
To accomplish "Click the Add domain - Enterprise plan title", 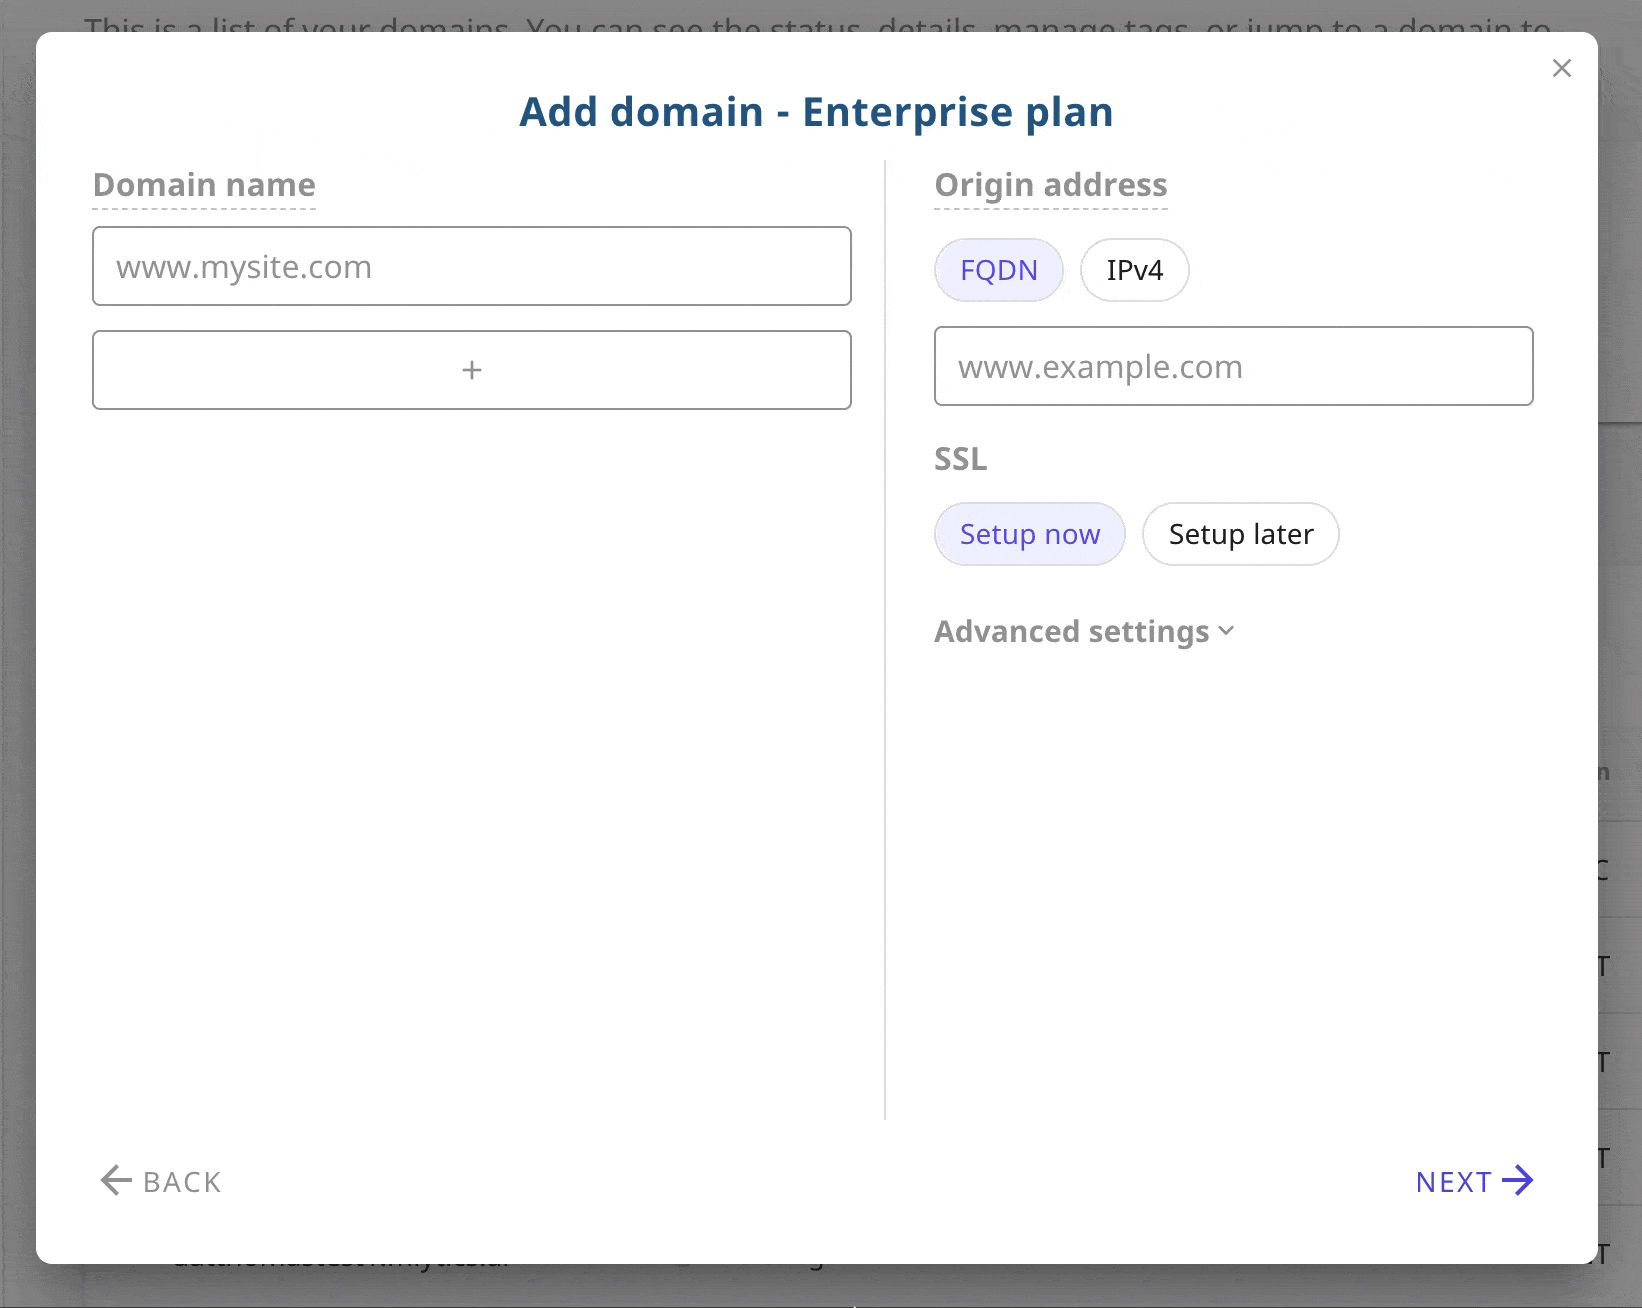I will point(816,112).
